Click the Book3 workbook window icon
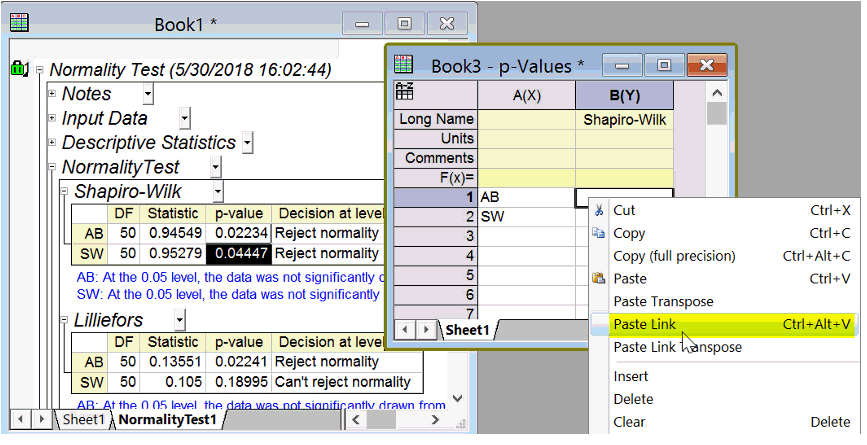 403,64
